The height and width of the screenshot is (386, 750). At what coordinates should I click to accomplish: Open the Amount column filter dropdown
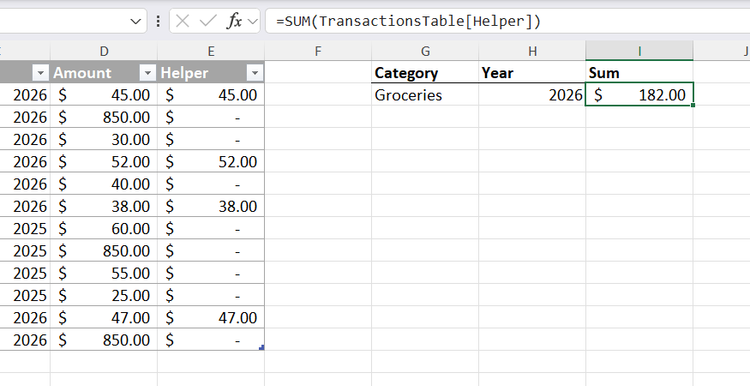click(147, 73)
